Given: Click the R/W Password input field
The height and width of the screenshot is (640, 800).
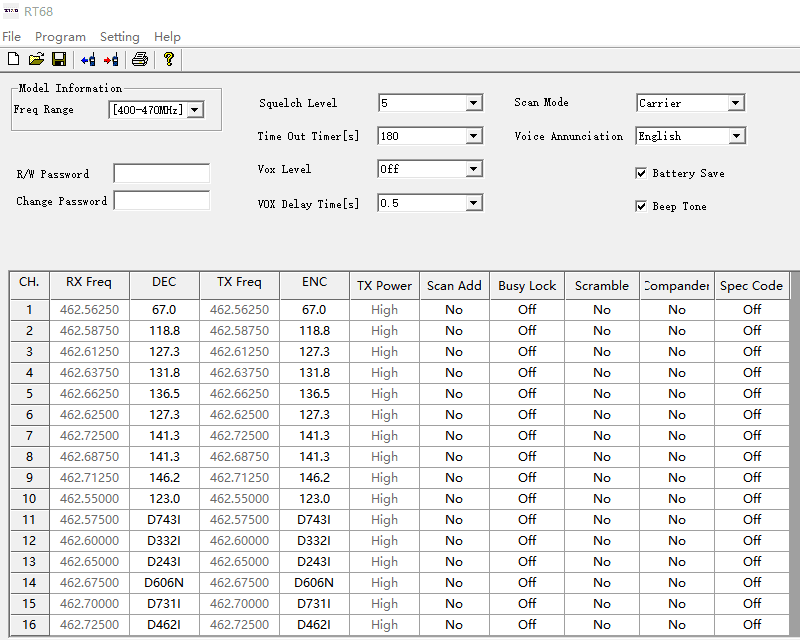Looking at the screenshot, I should click(x=162, y=174).
